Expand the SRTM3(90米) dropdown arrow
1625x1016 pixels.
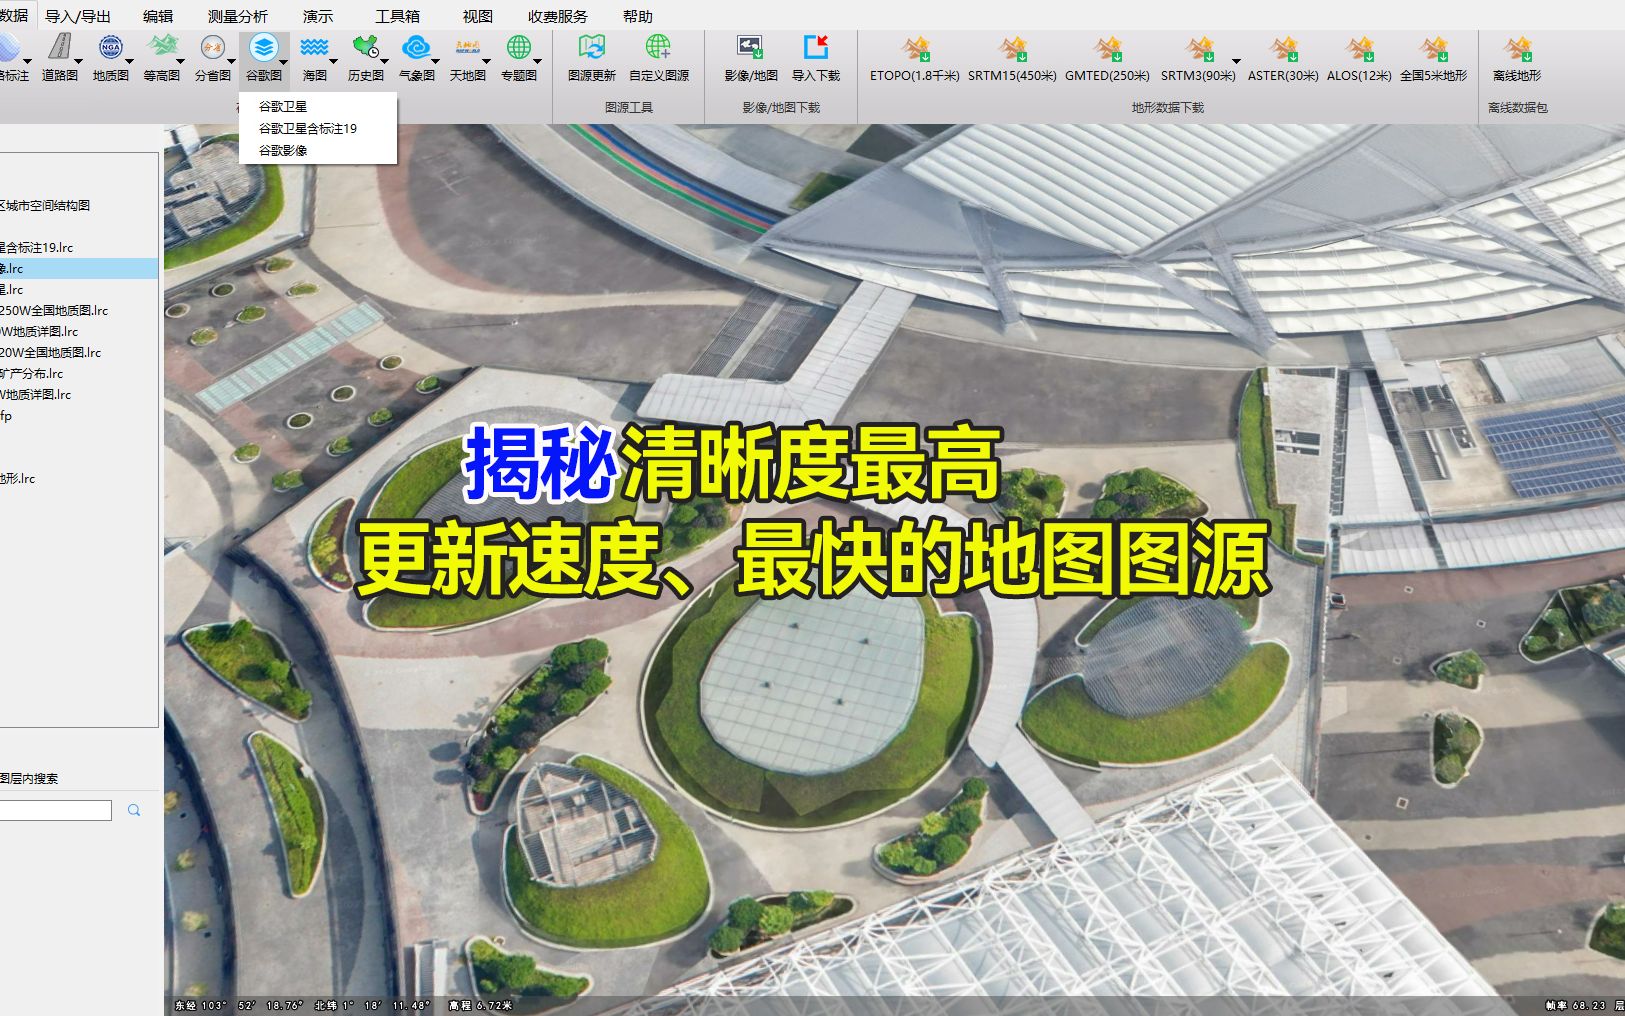pyautogui.click(x=1236, y=62)
